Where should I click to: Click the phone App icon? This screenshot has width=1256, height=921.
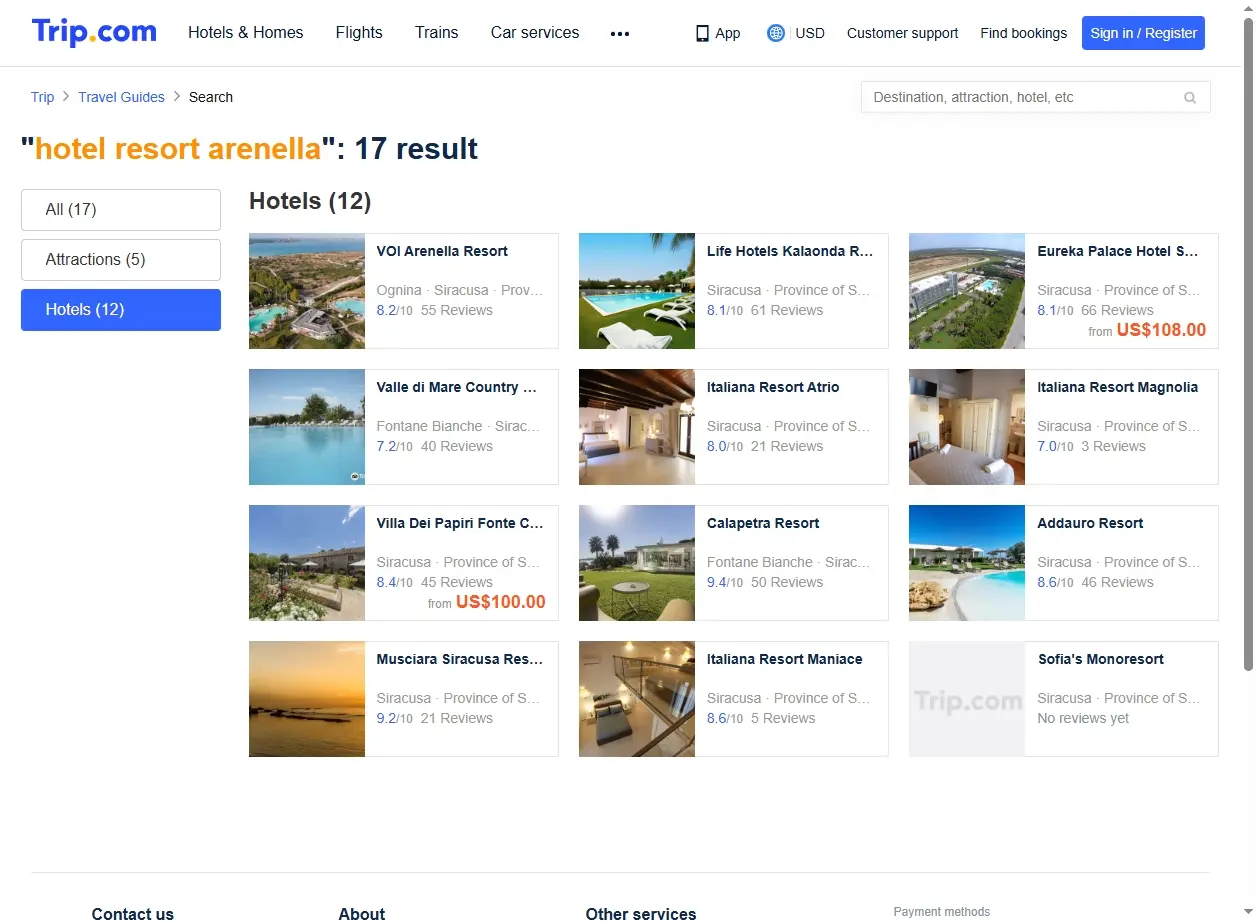coord(702,33)
